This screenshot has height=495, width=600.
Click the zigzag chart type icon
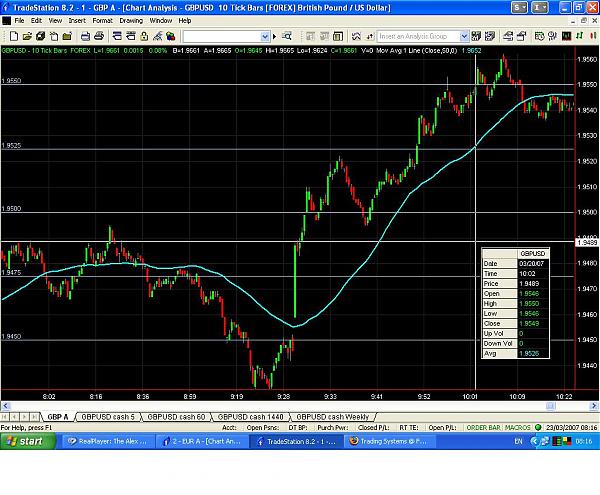pyautogui.click(x=356, y=36)
